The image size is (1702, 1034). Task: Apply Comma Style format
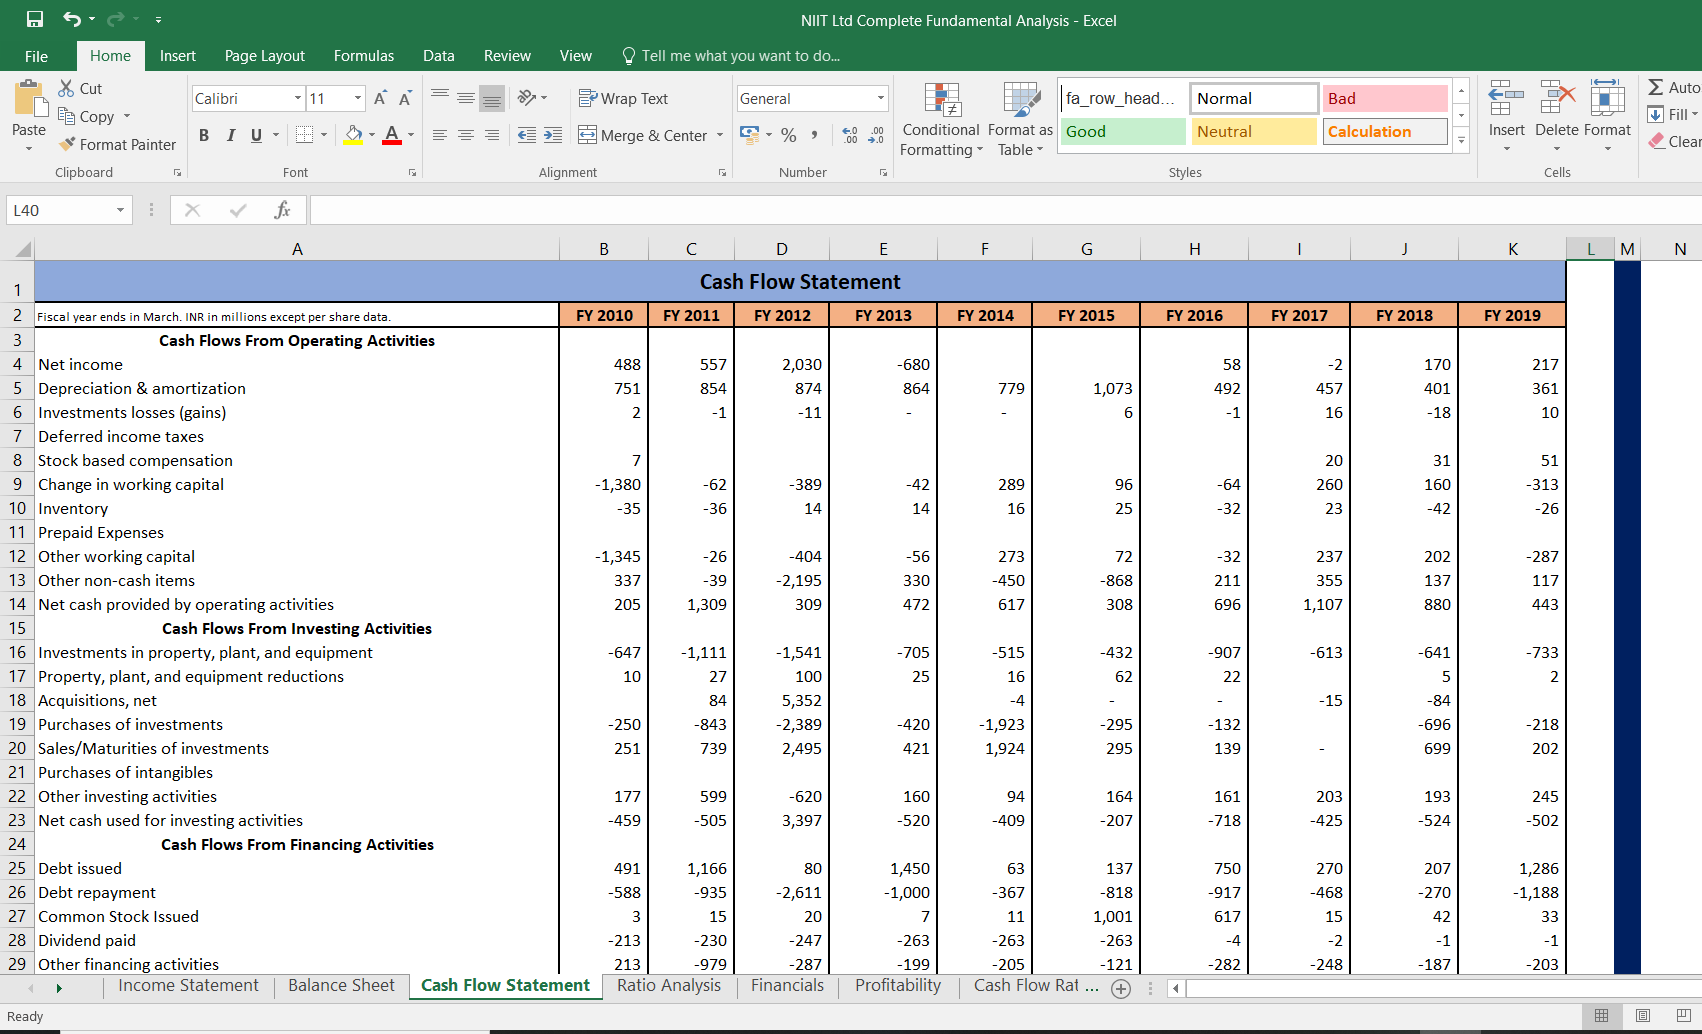(x=815, y=134)
